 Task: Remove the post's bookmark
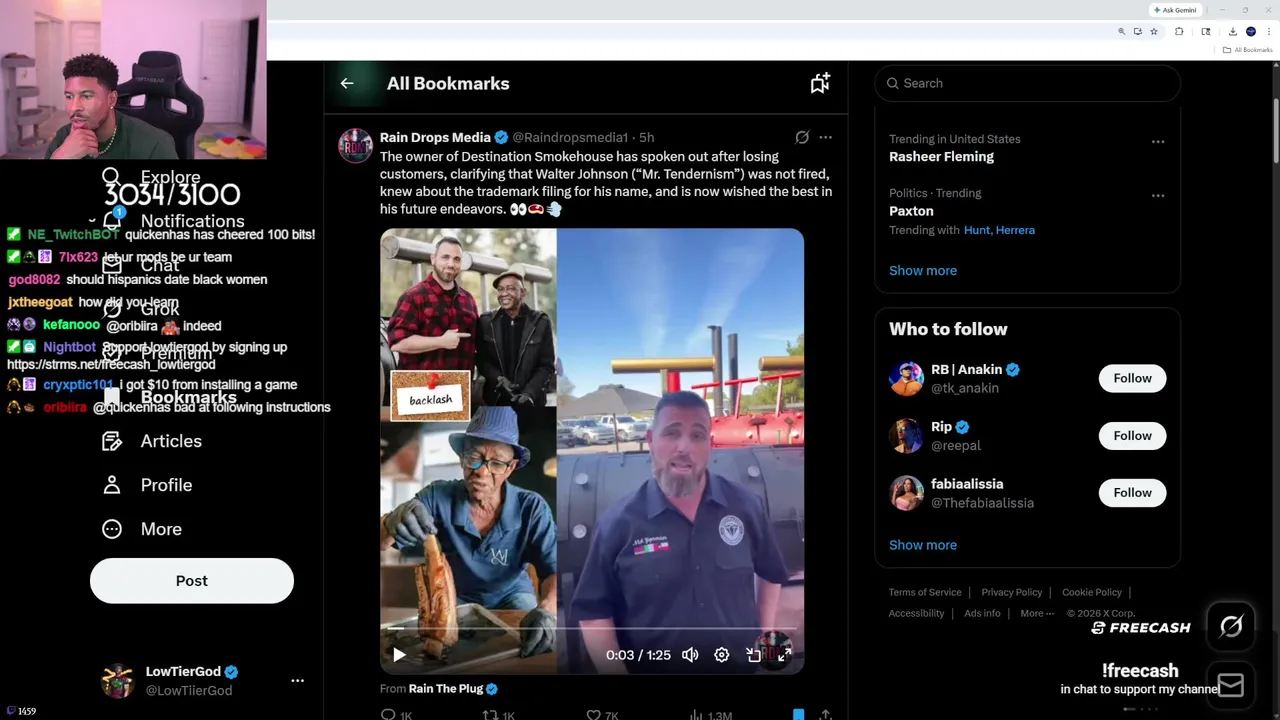coord(798,714)
